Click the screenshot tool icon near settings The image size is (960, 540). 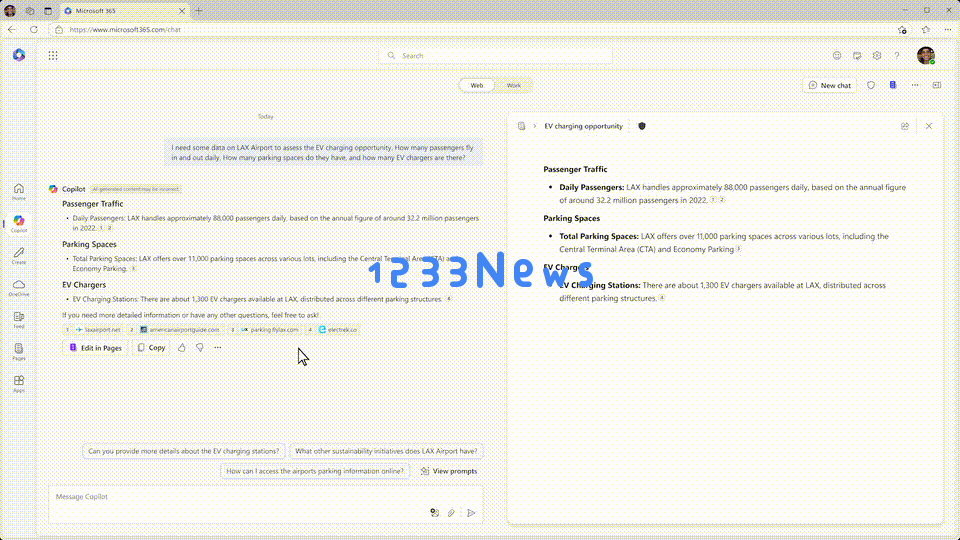coord(857,56)
